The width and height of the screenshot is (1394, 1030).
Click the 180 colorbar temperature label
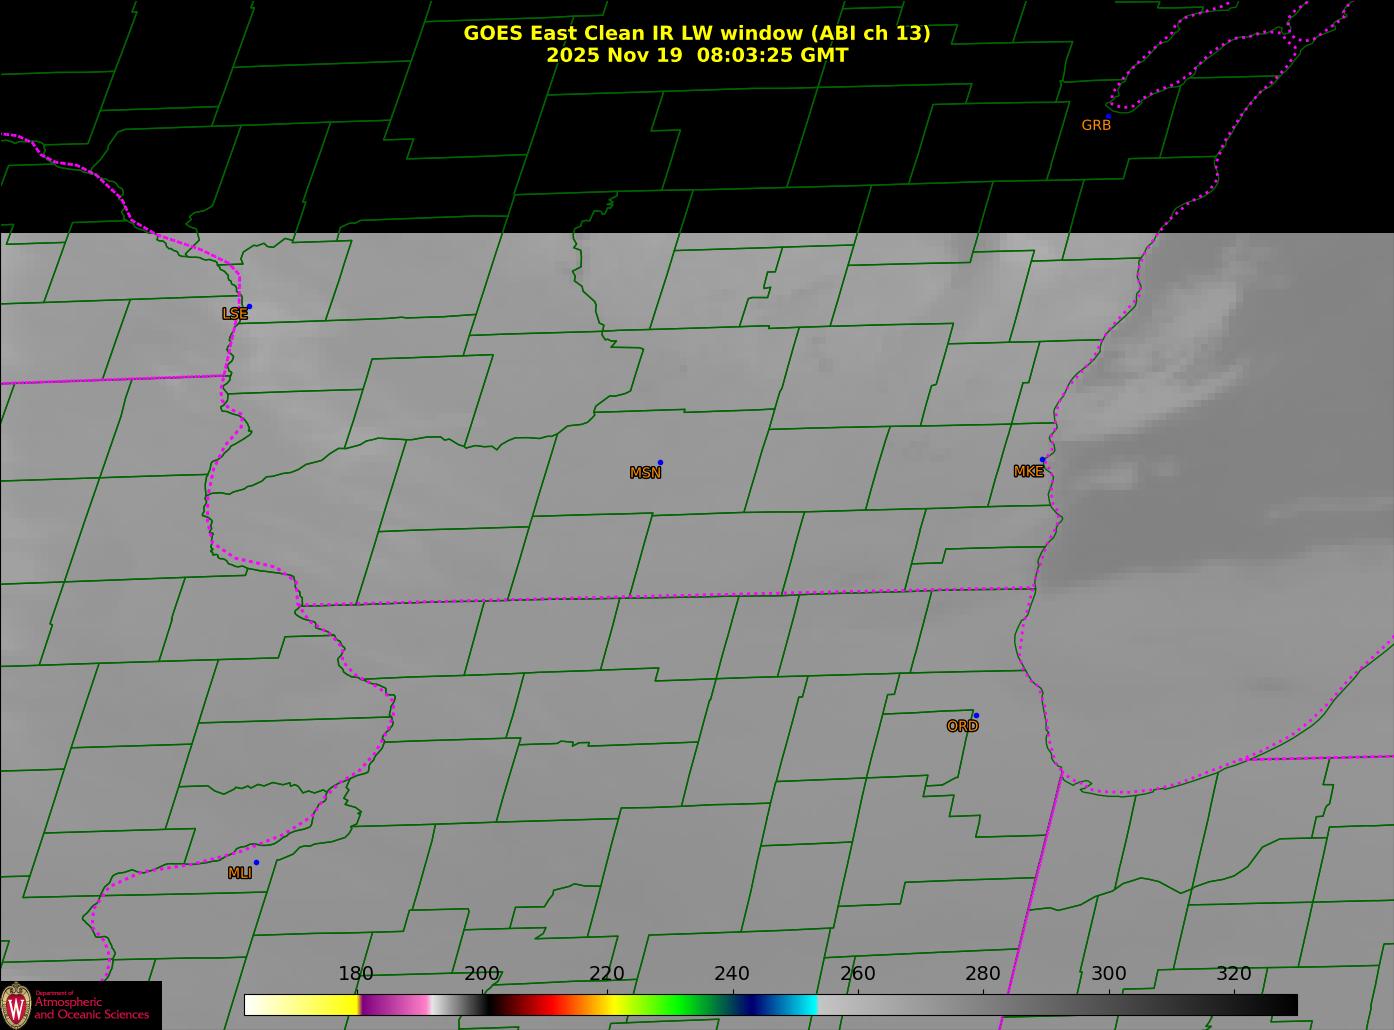coord(355,974)
